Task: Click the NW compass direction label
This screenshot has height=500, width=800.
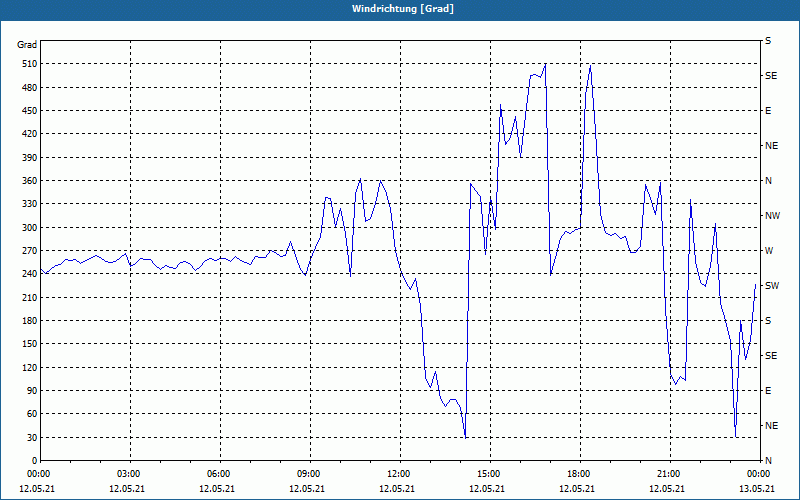Action: 773,216
